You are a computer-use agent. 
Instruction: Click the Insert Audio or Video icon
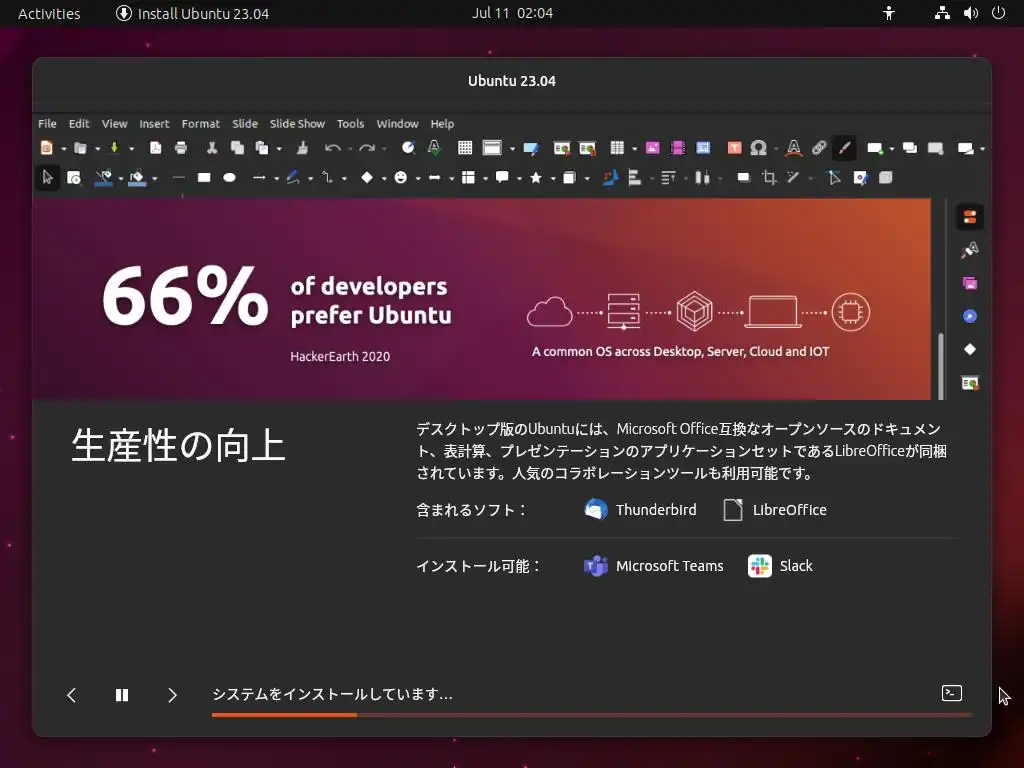tap(677, 148)
